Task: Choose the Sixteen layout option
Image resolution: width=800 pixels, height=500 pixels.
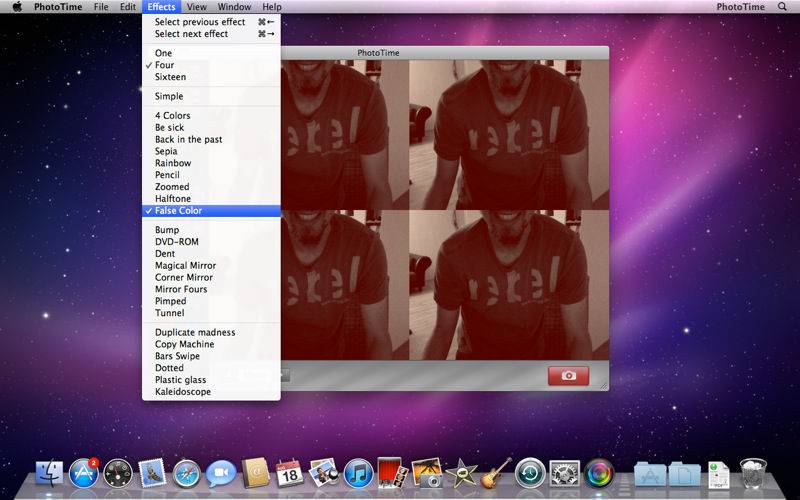Action: (x=170, y=77)
